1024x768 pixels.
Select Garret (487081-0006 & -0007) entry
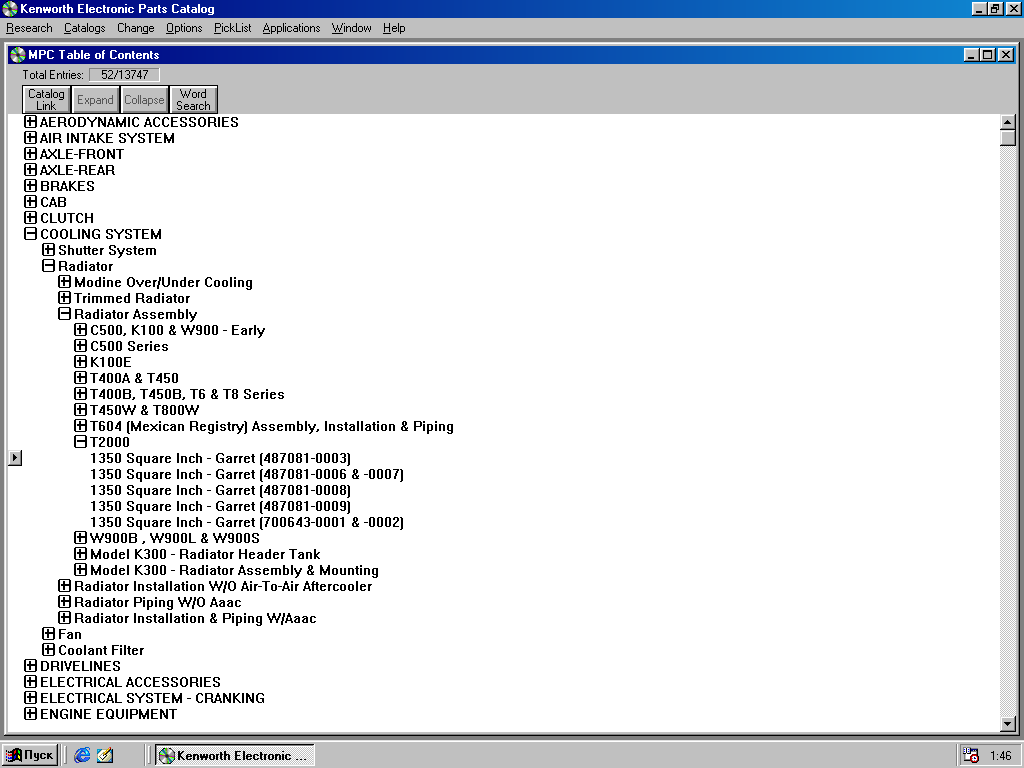(247, 474)
